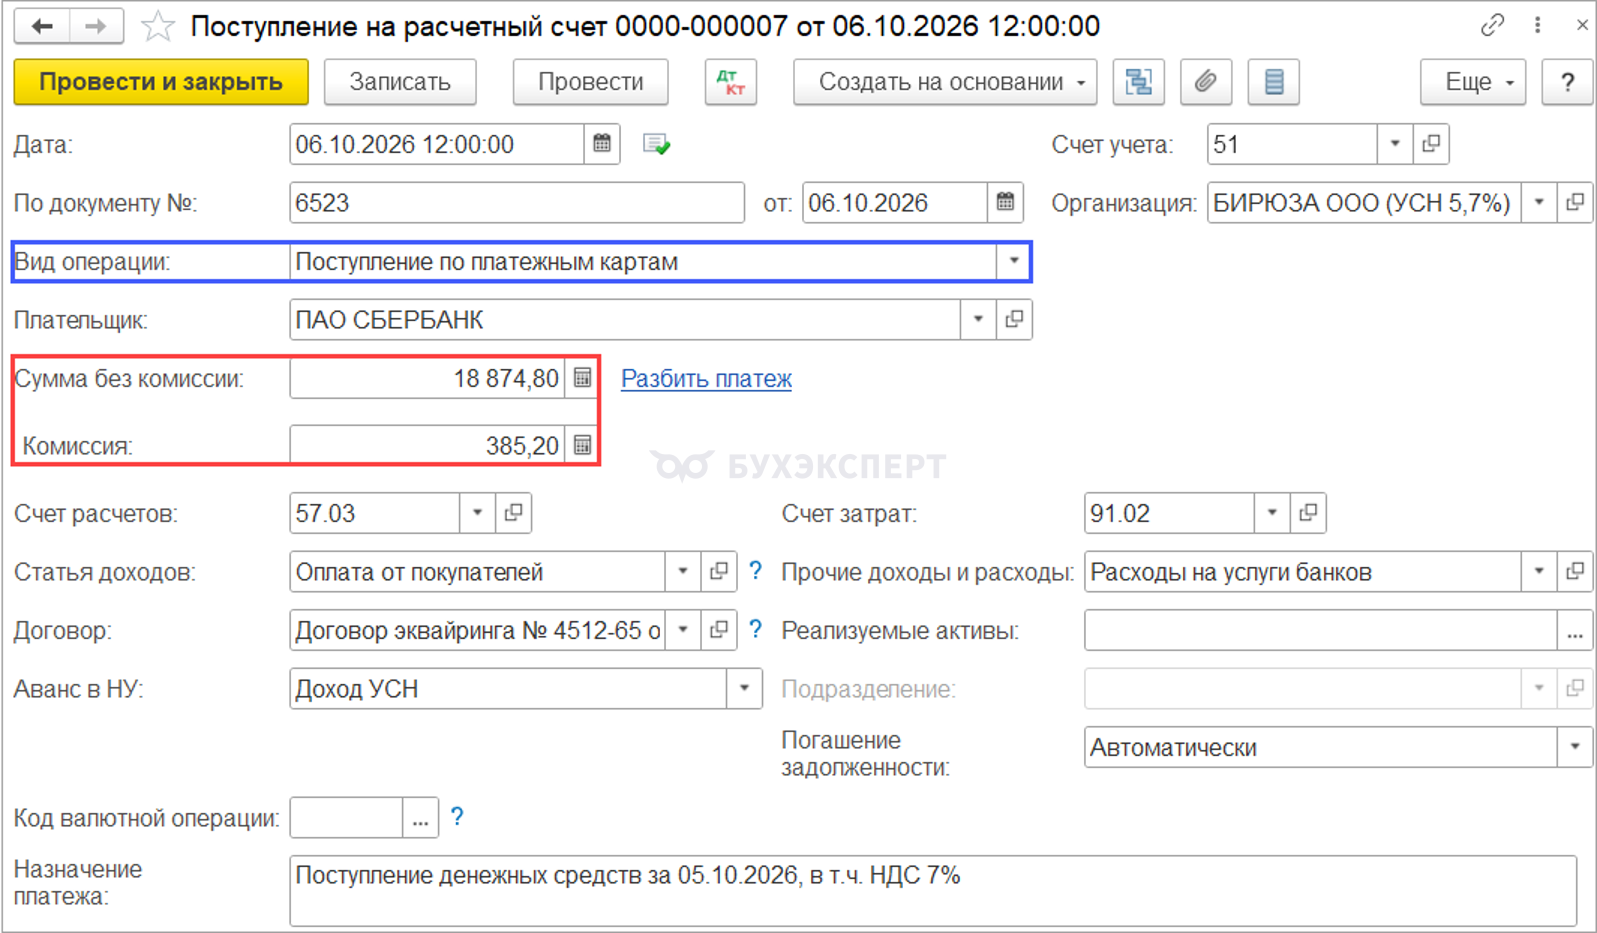Viewport: 1597px width, 933px height.
Task: Click the green check document status icon
Action: tap(657, 145)
